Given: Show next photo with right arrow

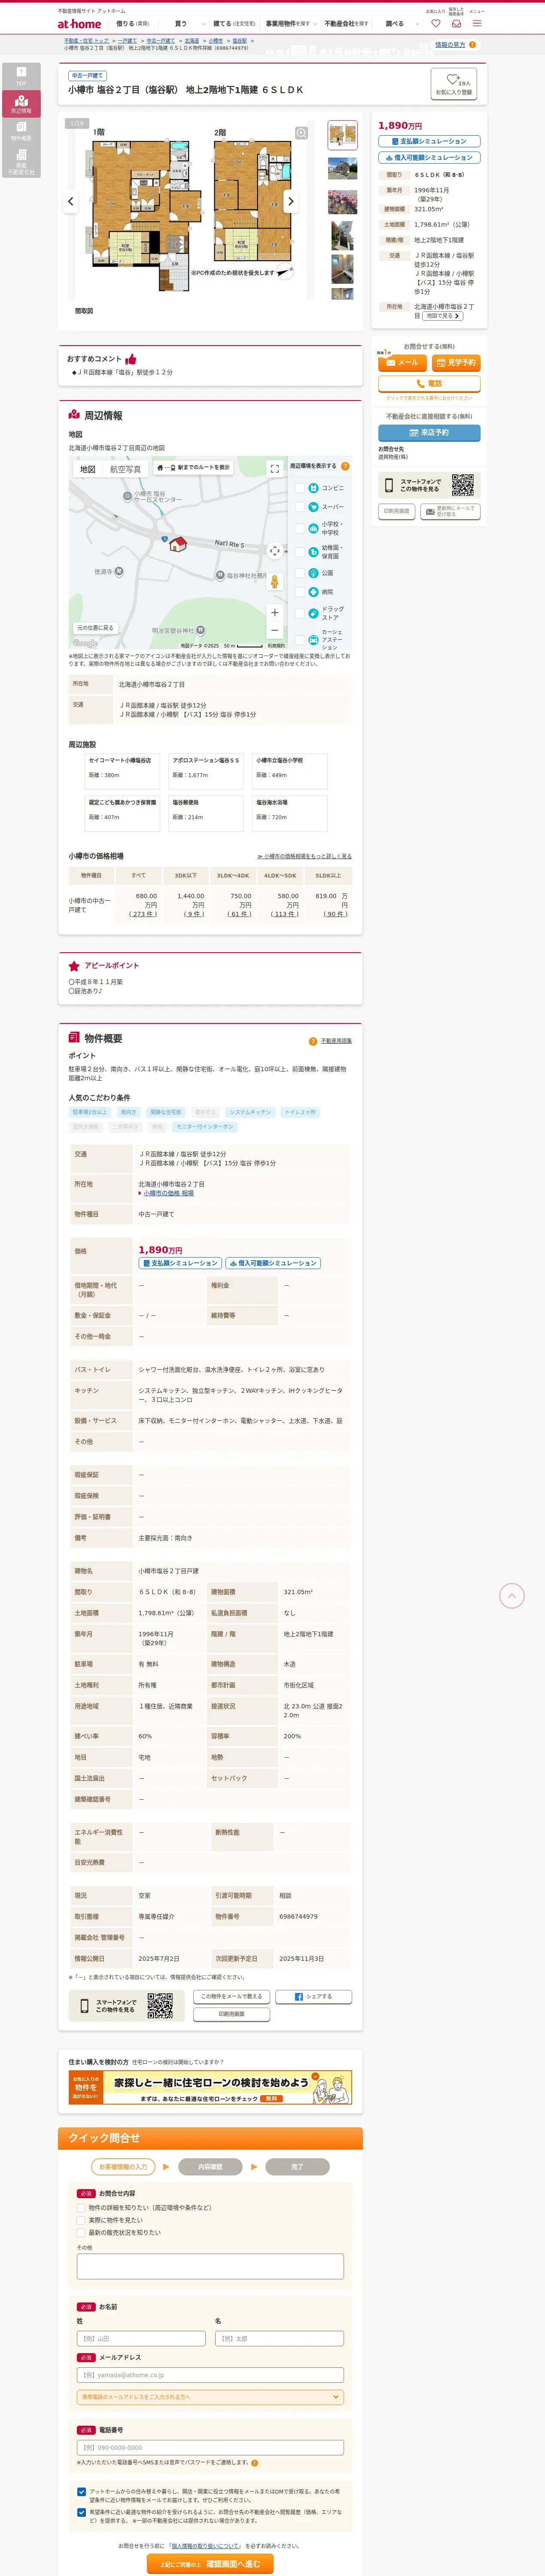Looking at the screenshot, I should (291, 201).
